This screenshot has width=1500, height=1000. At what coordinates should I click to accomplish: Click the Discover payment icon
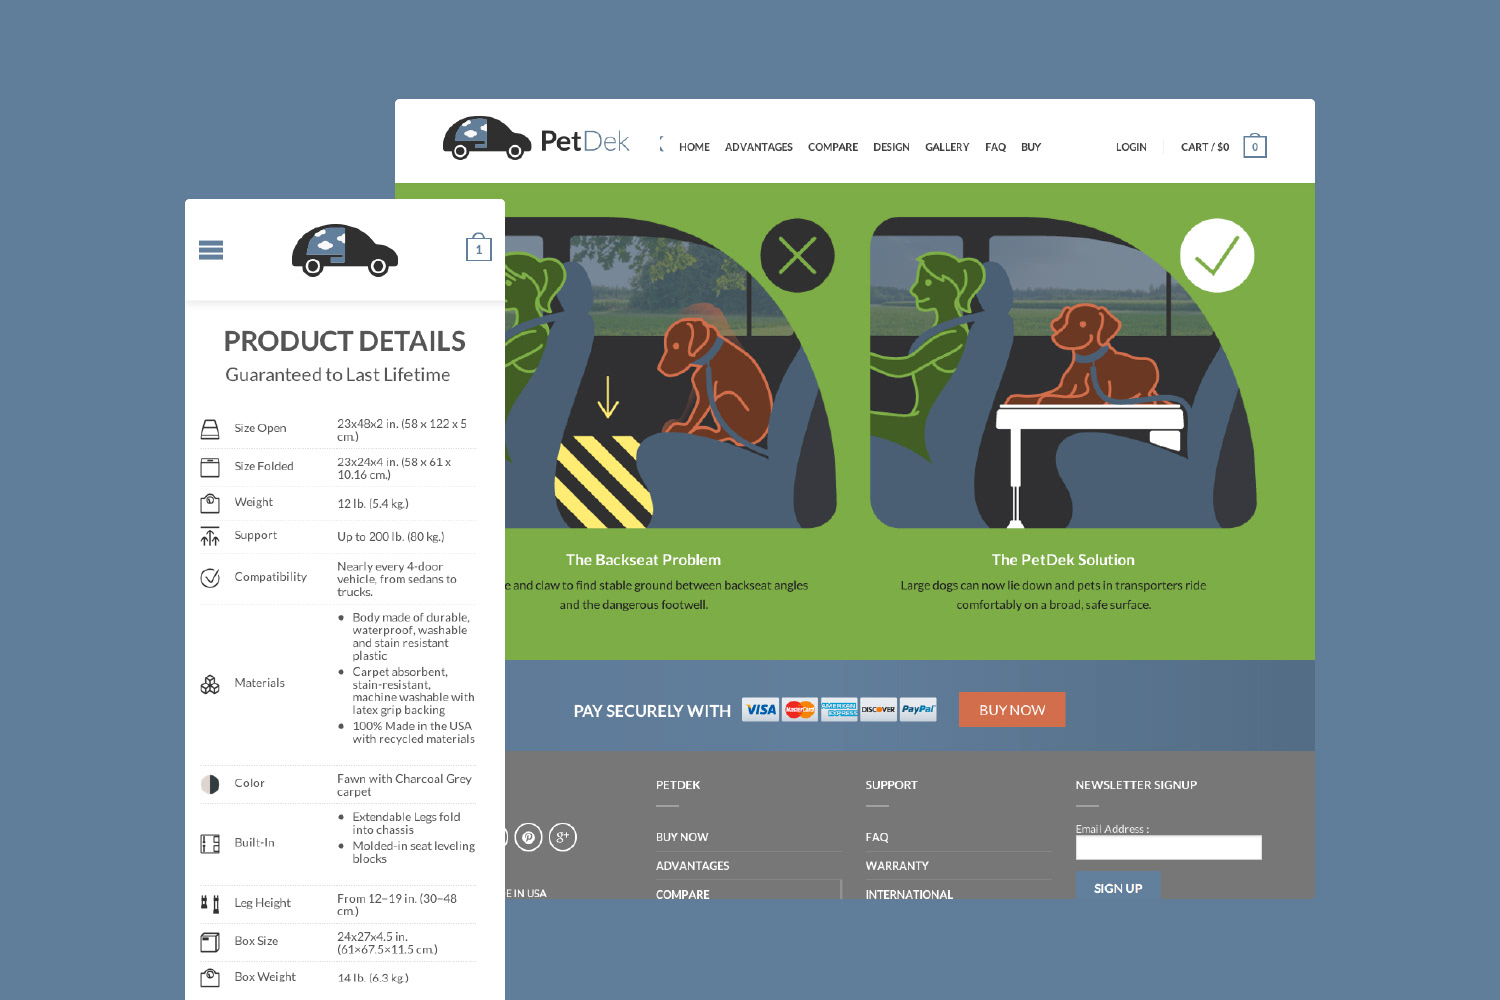click(878, 710)
